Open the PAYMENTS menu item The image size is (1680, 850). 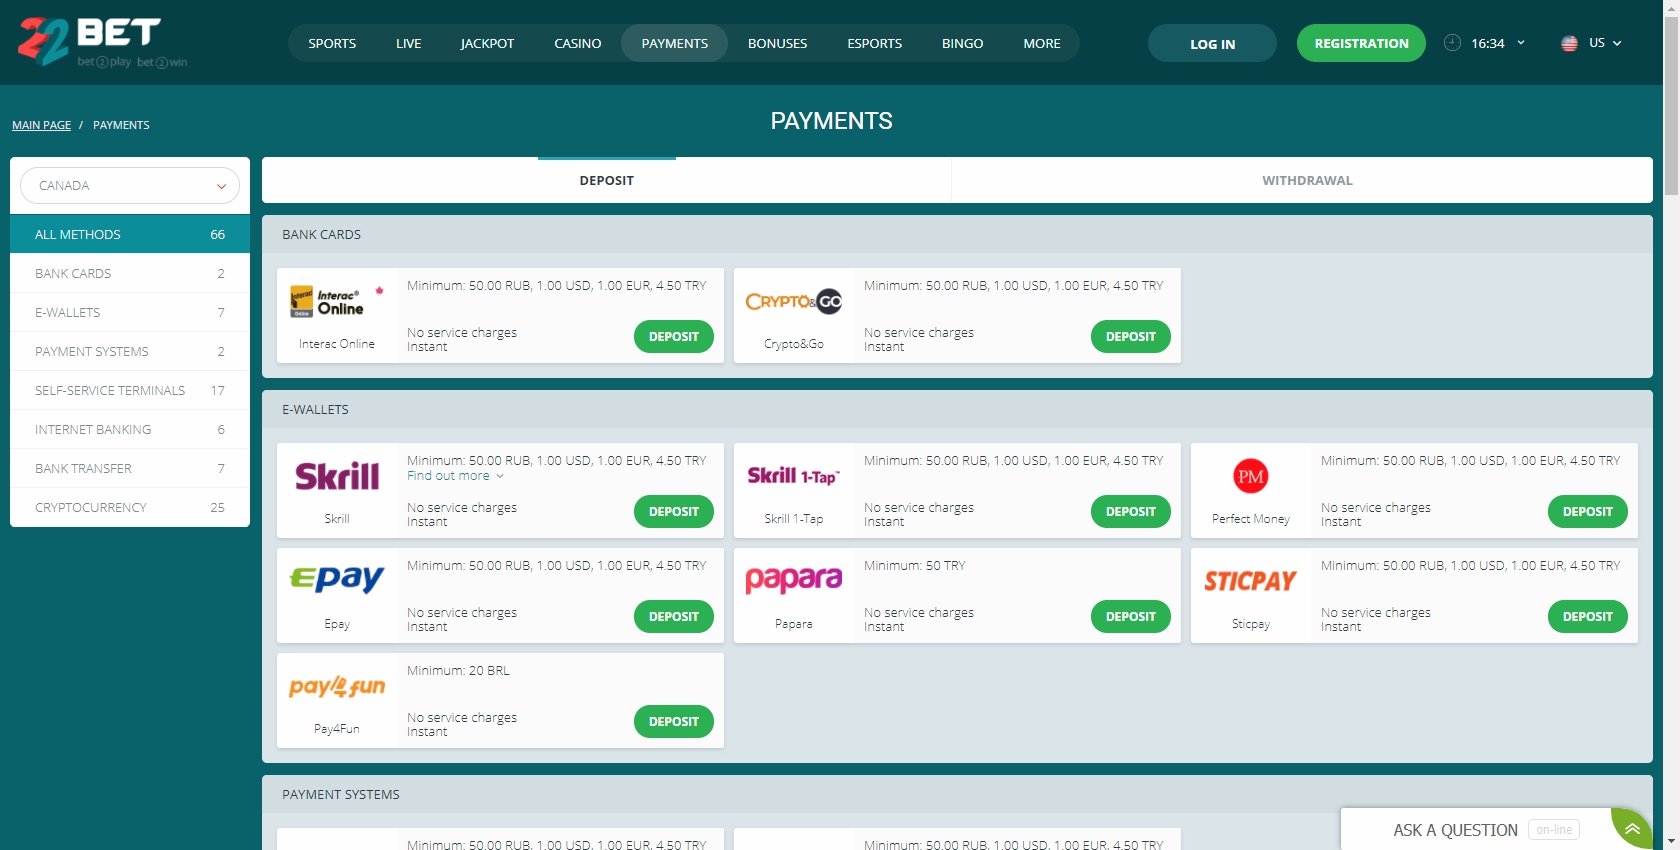pos(674,43)
